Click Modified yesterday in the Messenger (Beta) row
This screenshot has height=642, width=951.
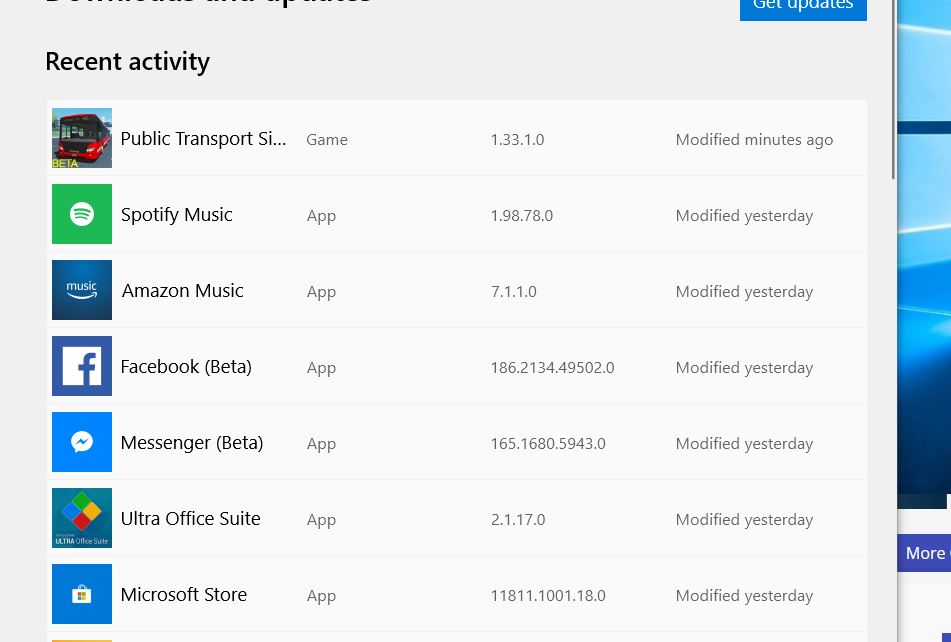tap(744, 444)
